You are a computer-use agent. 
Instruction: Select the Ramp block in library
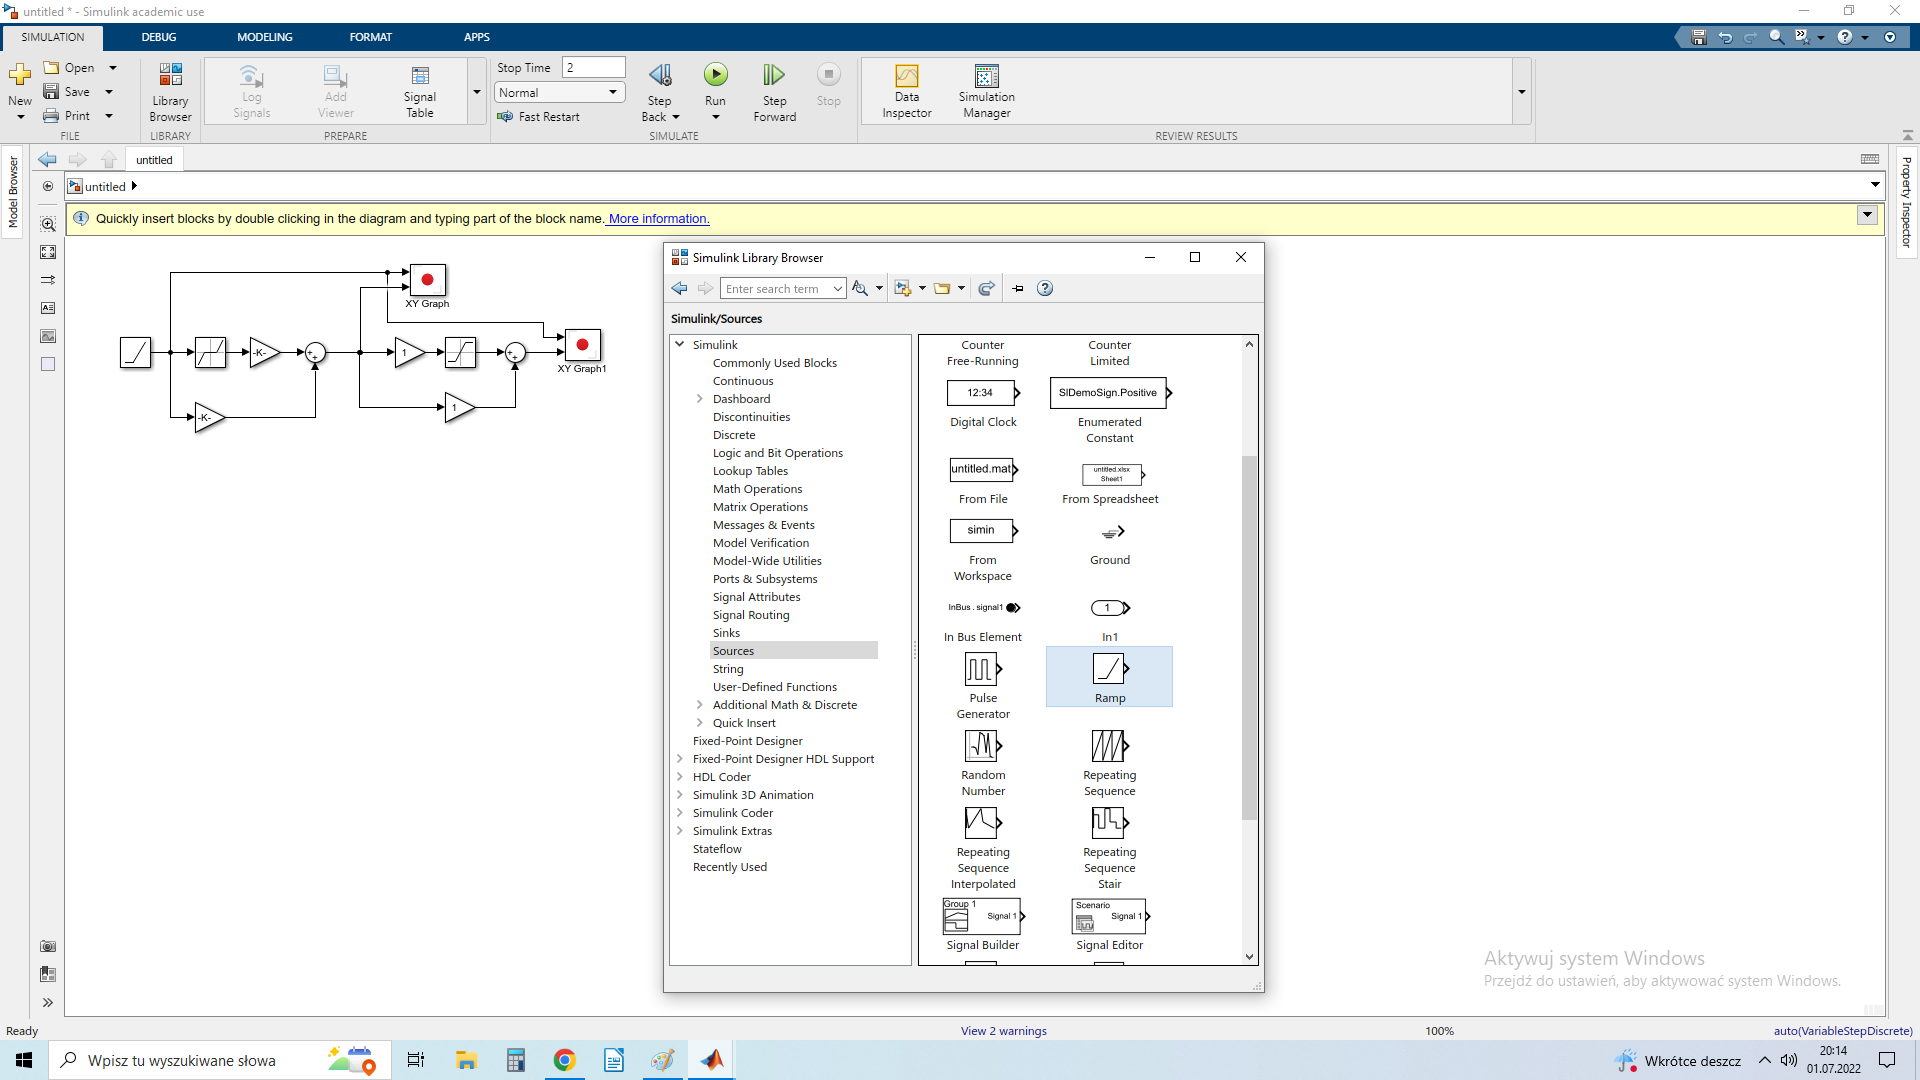(1109, 677)
